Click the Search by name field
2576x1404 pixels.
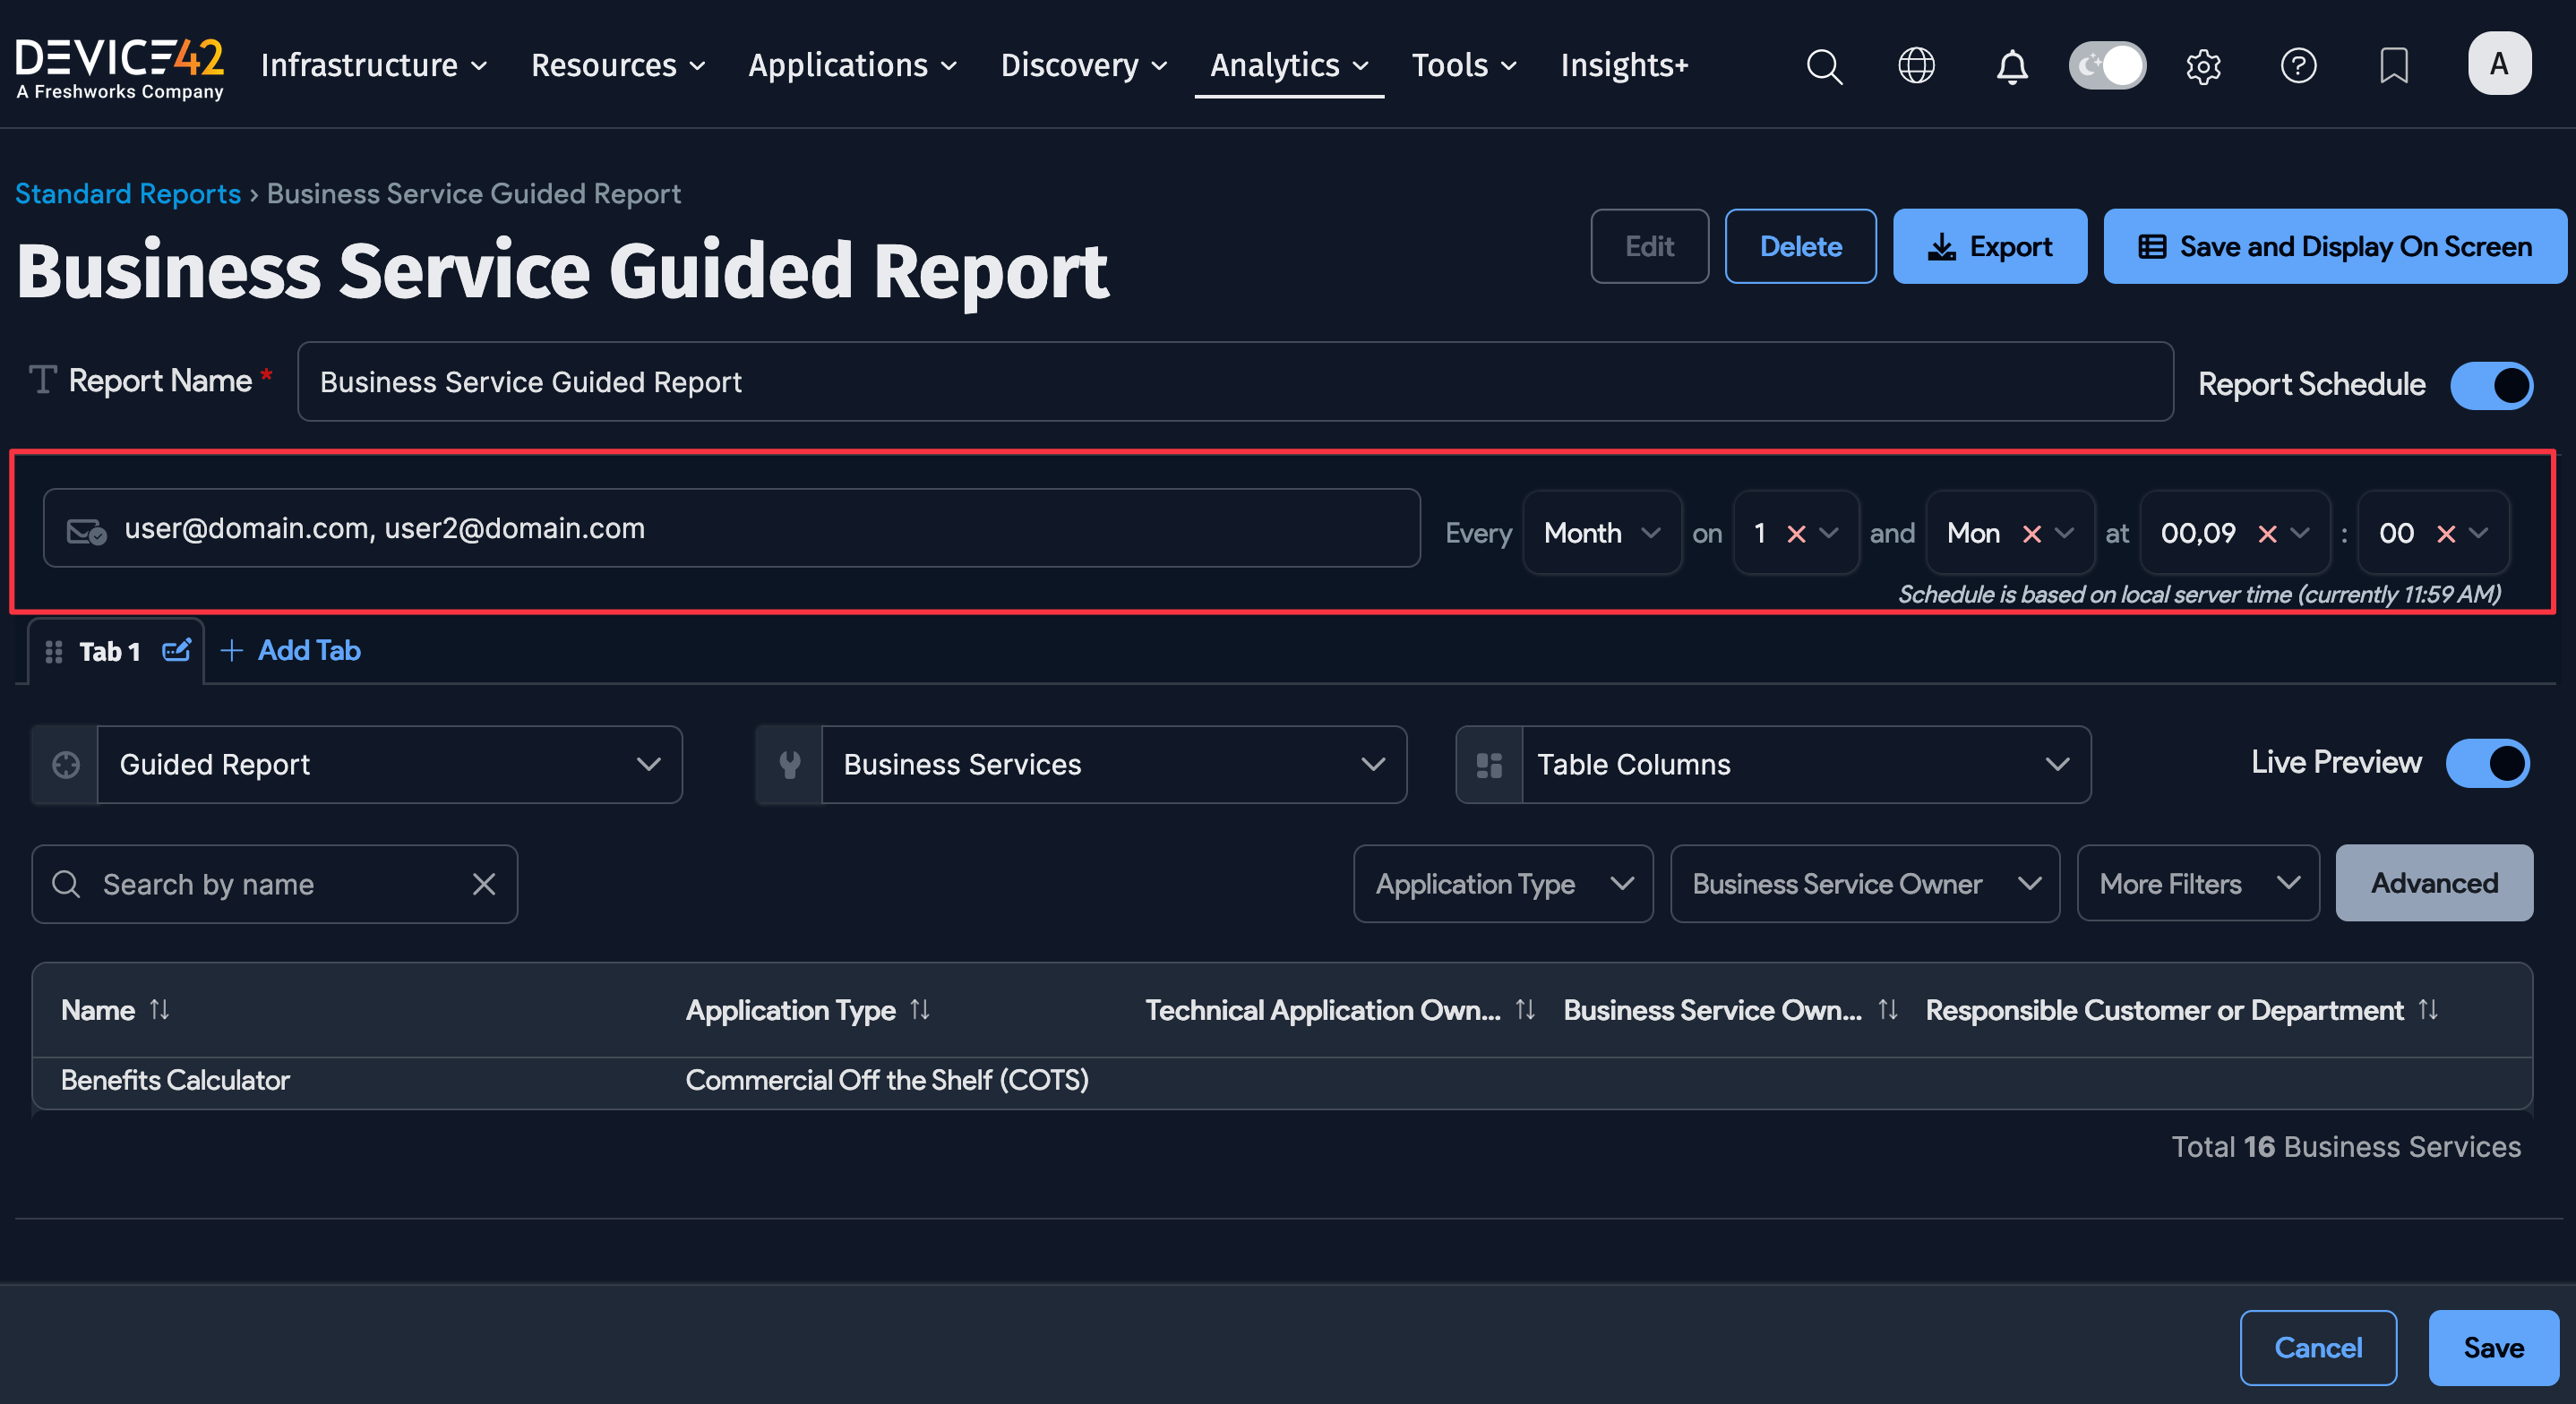coord(274,884)
